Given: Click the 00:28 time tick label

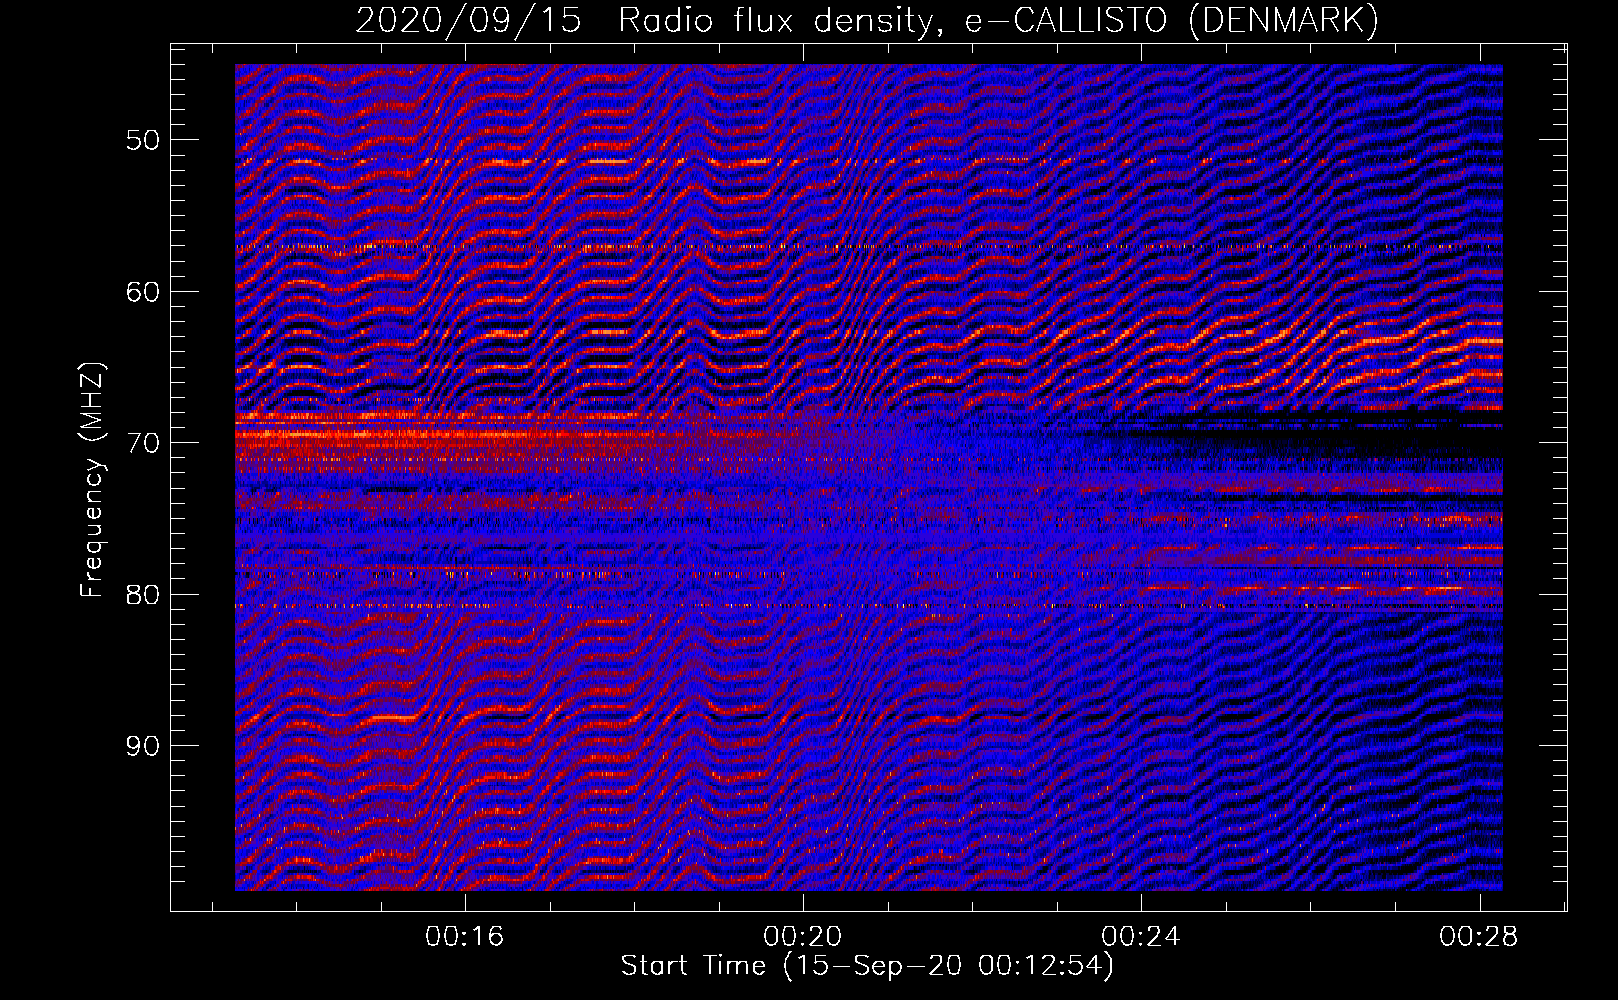Looking at the screenshot, I should [x=1479, y=937].
